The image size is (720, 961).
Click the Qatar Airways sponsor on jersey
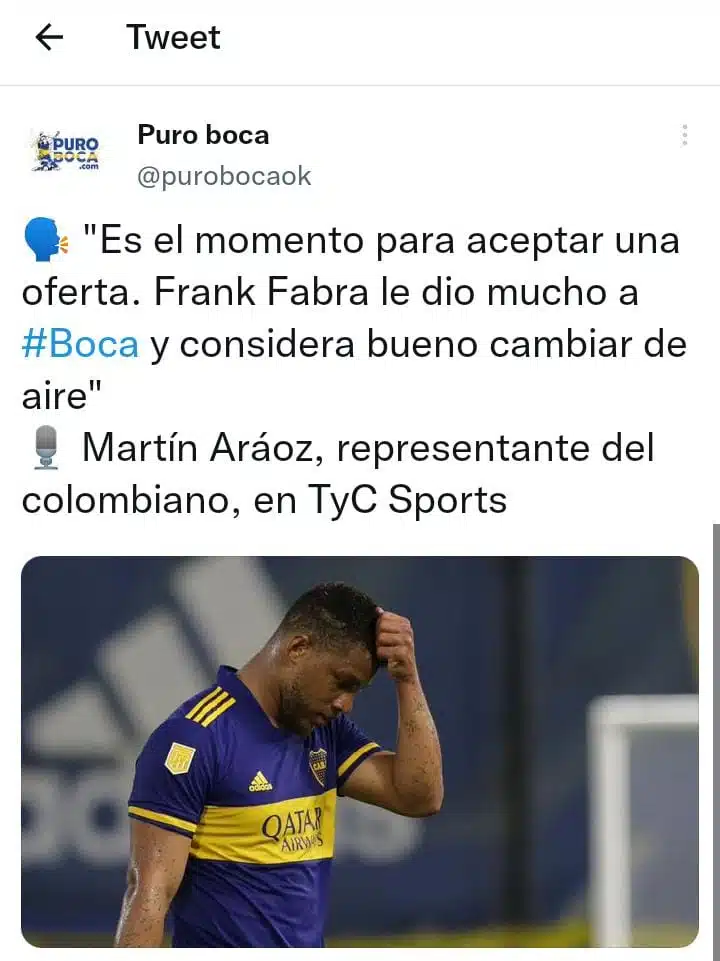tap(292, 828)
